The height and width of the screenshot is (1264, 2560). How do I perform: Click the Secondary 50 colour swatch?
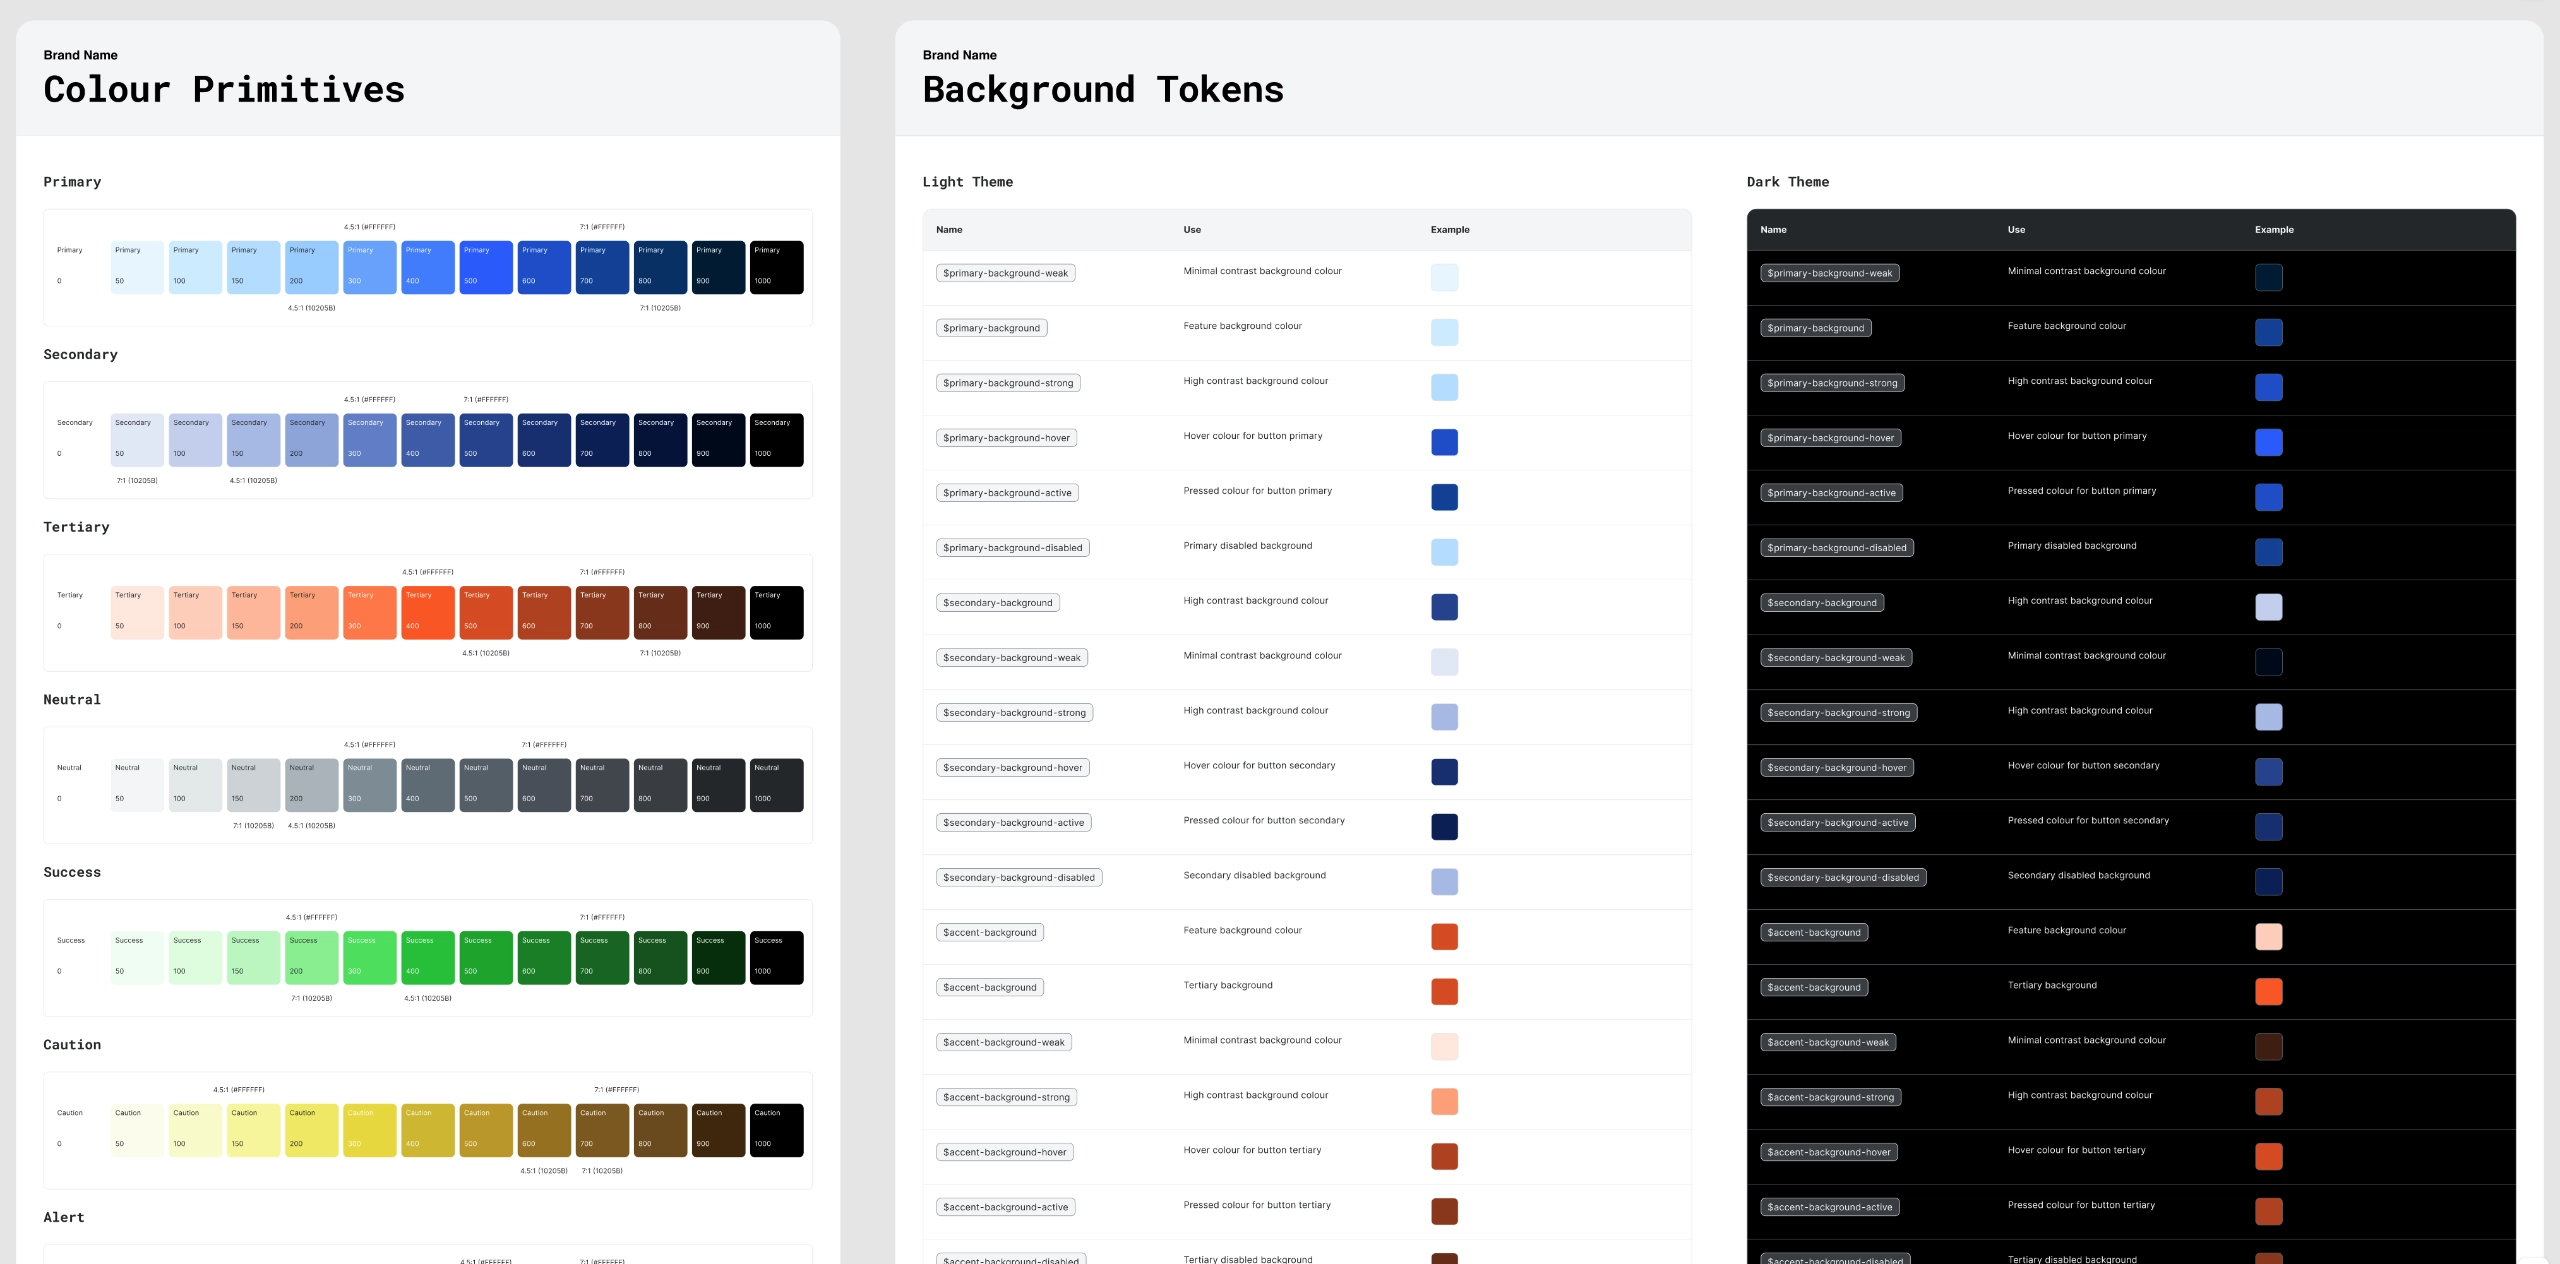click(x=137, y=439)
